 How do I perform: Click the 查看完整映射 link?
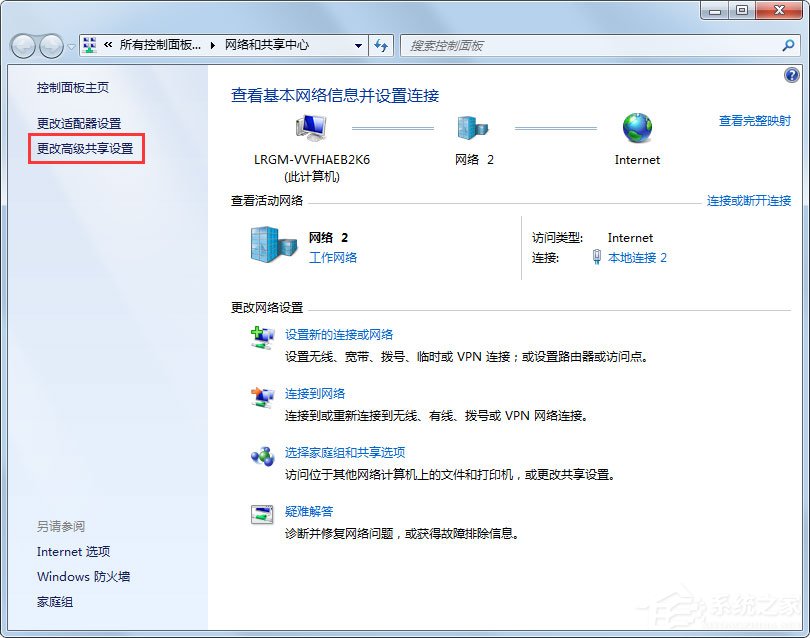[754, 118]
